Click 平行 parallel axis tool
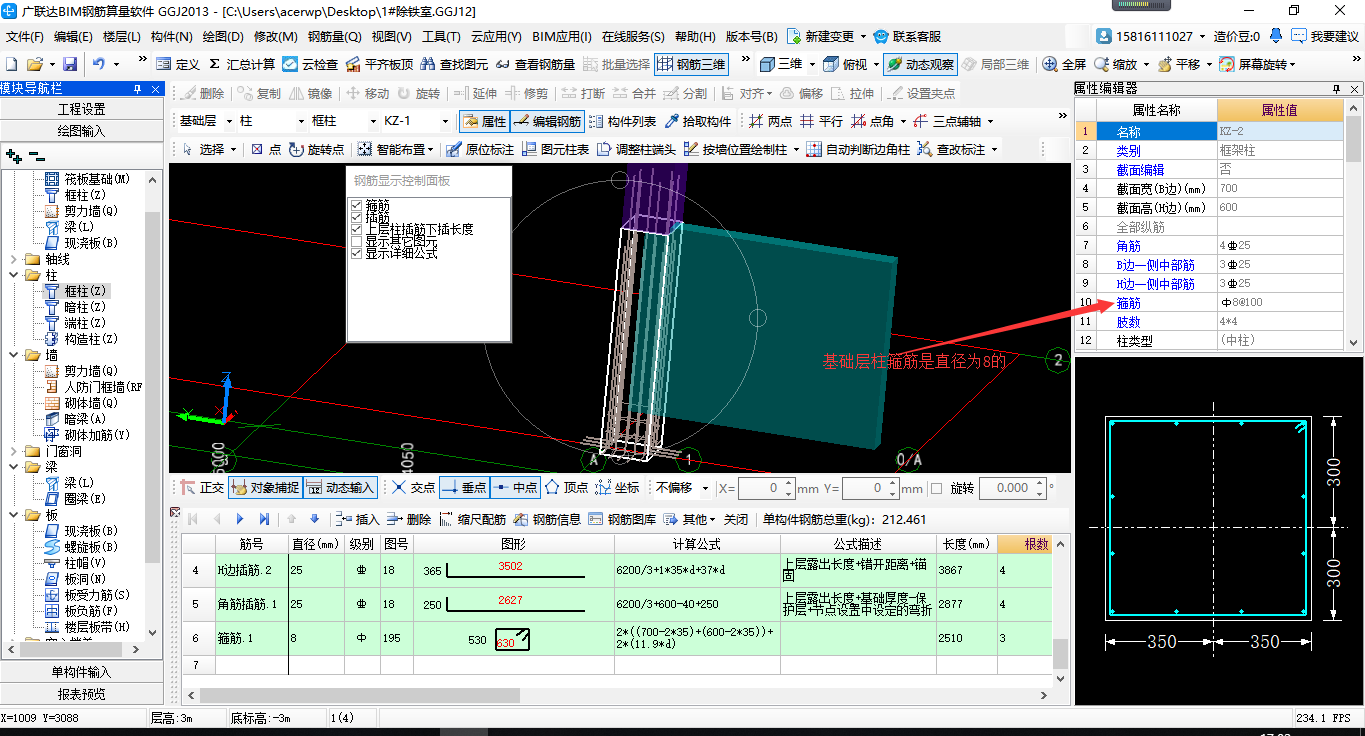 [x=821, y=121]
